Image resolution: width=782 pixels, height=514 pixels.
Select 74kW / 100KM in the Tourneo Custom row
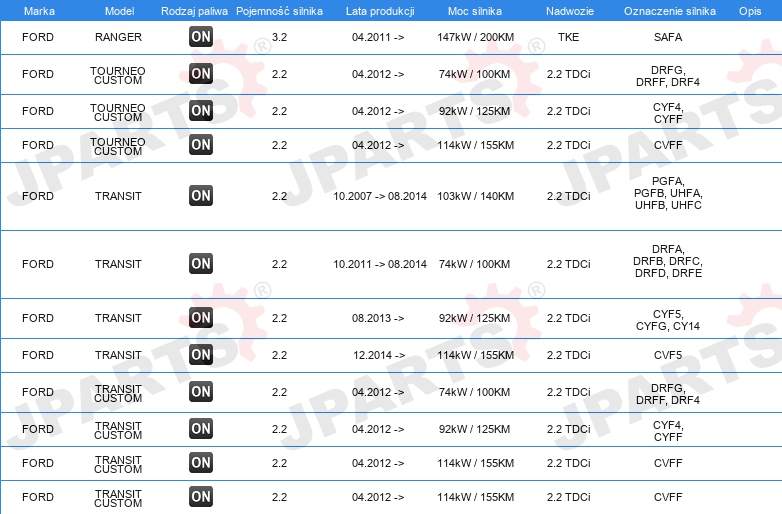[474, 74]
